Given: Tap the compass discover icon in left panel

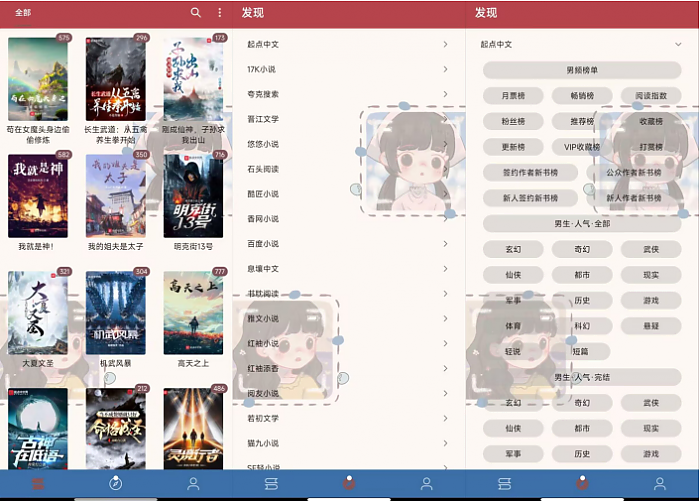Looking at the screenshot, I should coord(115,484).
